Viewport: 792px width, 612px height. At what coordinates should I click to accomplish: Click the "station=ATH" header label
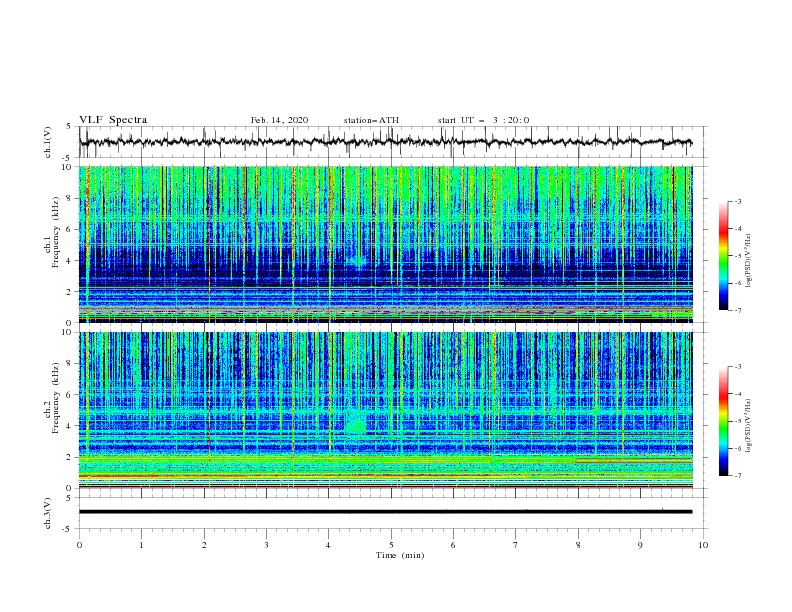(x=371, y=120)
